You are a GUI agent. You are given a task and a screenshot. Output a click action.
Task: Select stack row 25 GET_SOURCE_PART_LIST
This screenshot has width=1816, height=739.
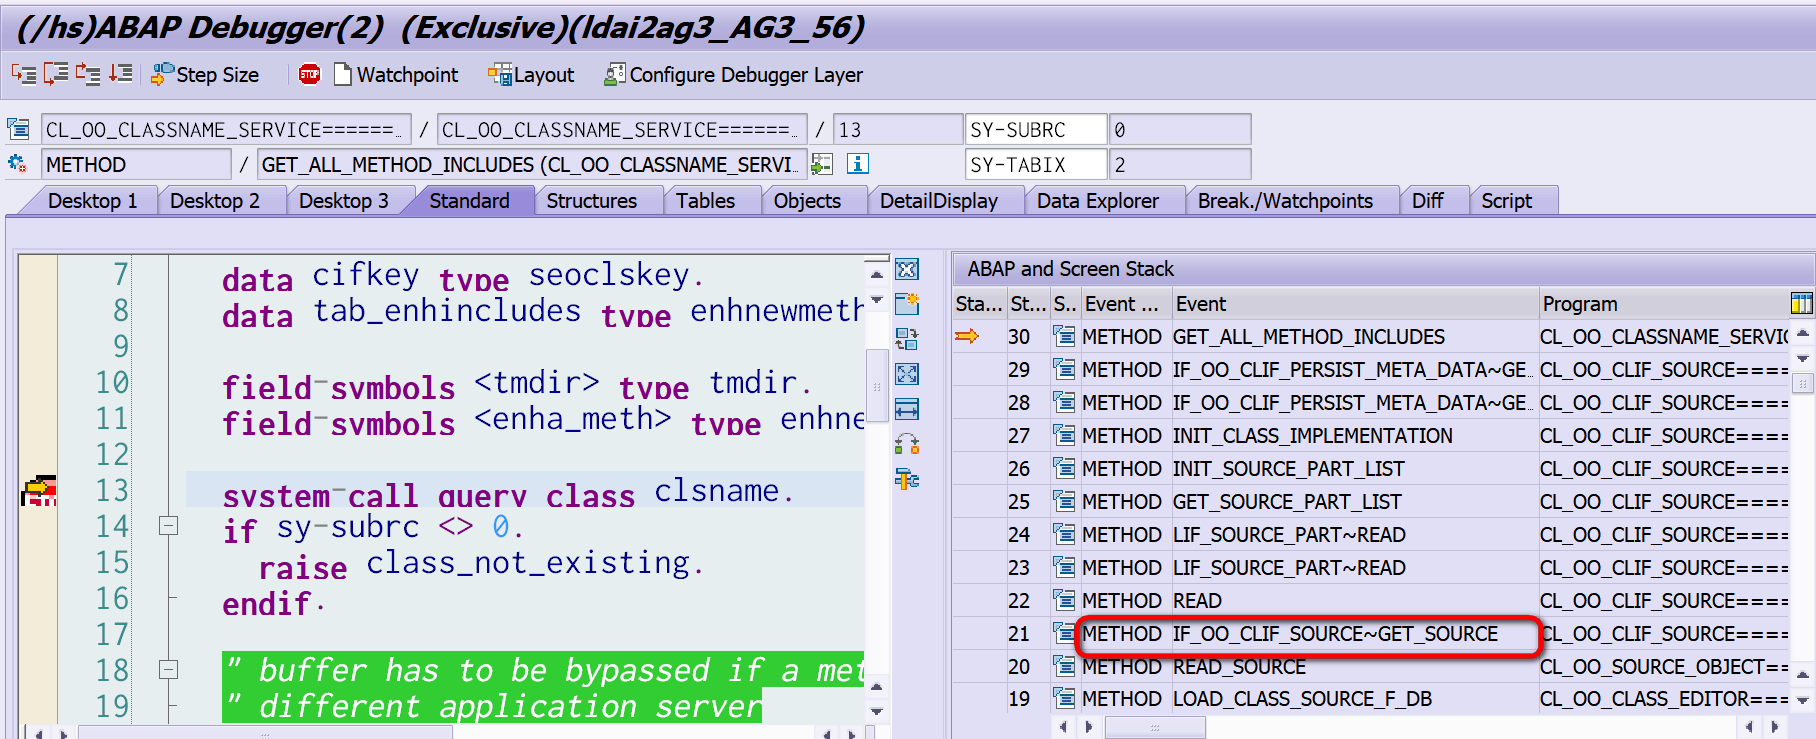(x=1371, y=502)
